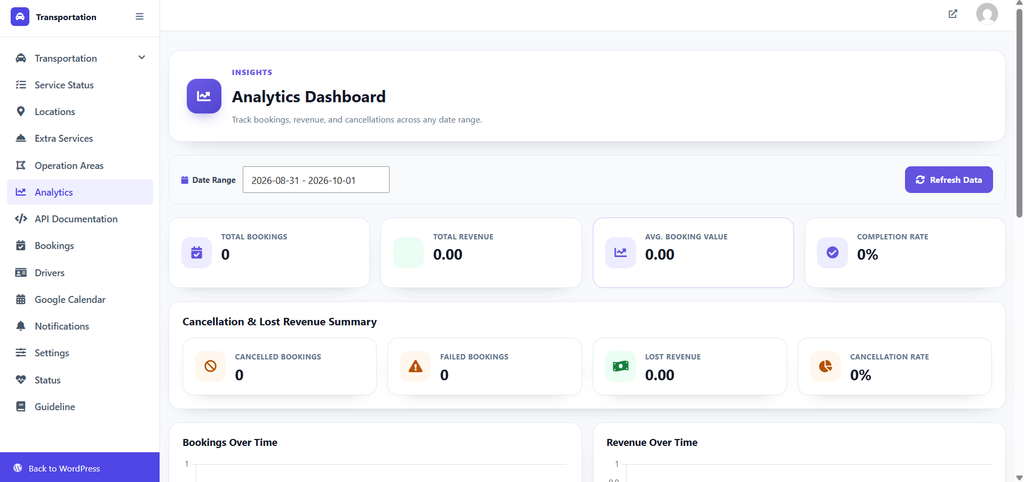Click the API Documentation code icon
The width and height of the screenshot is (1024, 482).
tap(21, 219)
